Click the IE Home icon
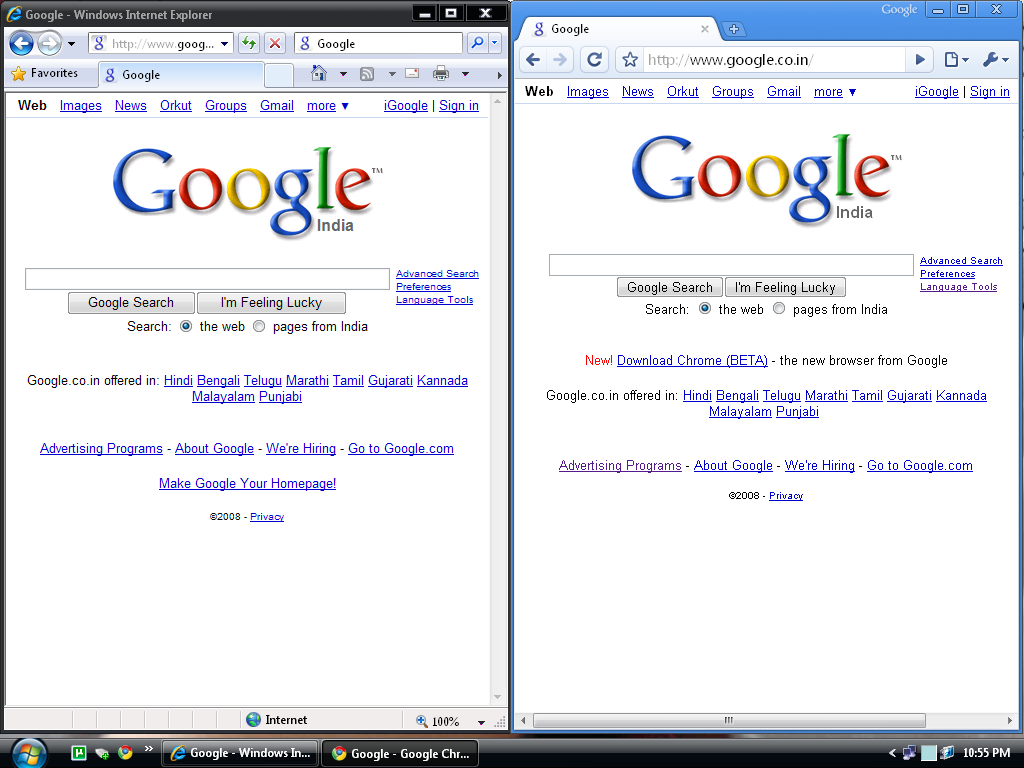 (319, 73)
